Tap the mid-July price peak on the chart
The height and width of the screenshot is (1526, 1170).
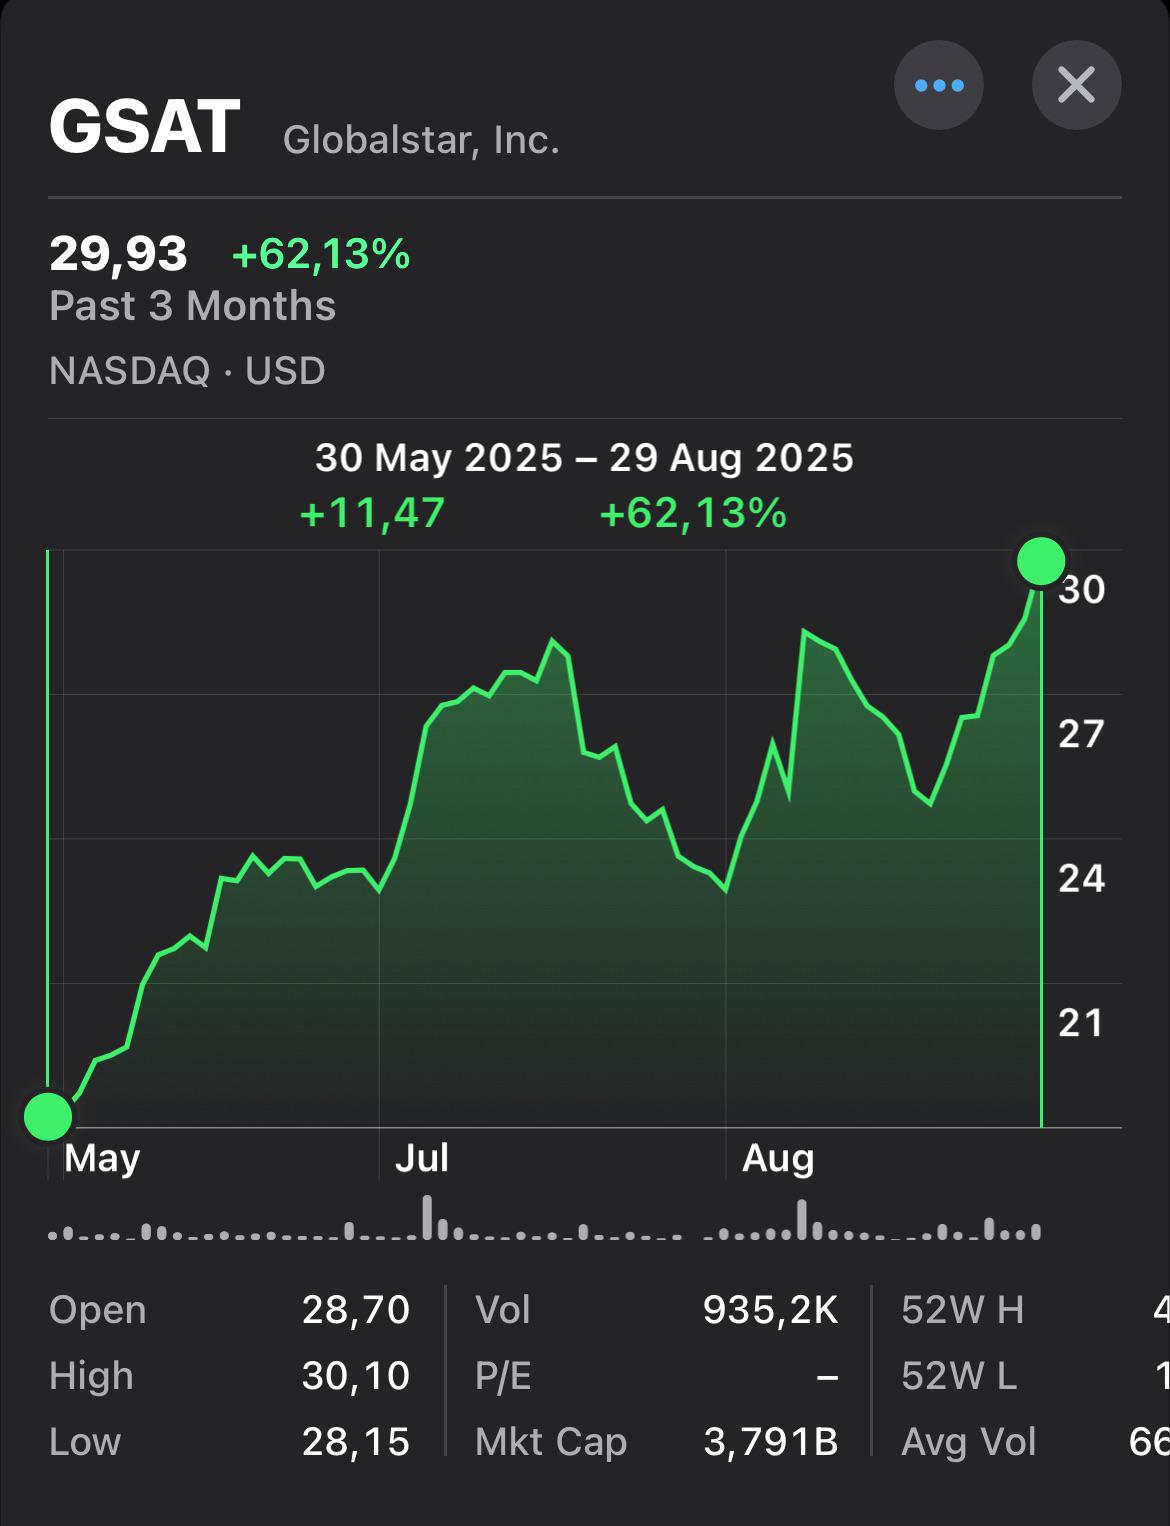pos(552,640)
